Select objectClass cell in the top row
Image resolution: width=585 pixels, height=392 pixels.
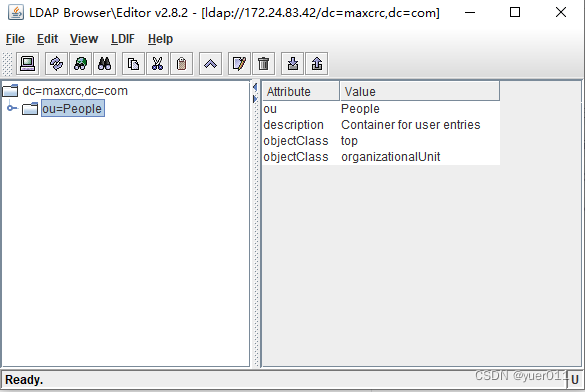tap(301, 141)
